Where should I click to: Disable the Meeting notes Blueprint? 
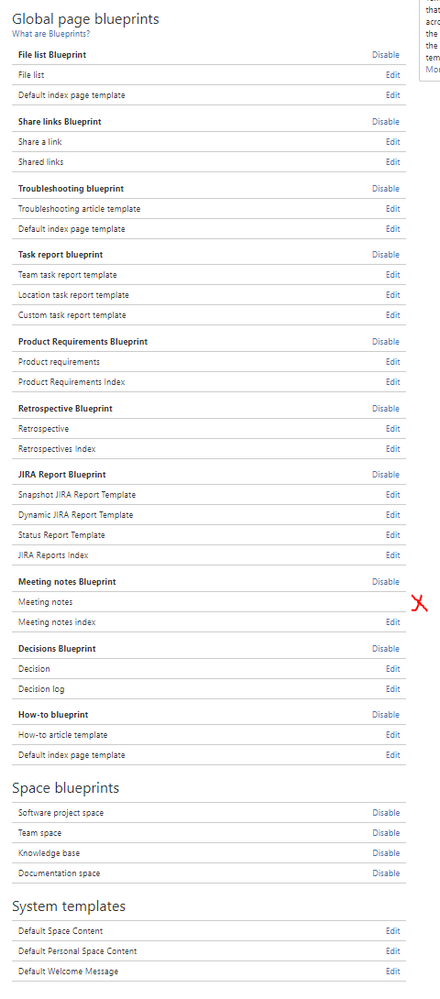386,582
